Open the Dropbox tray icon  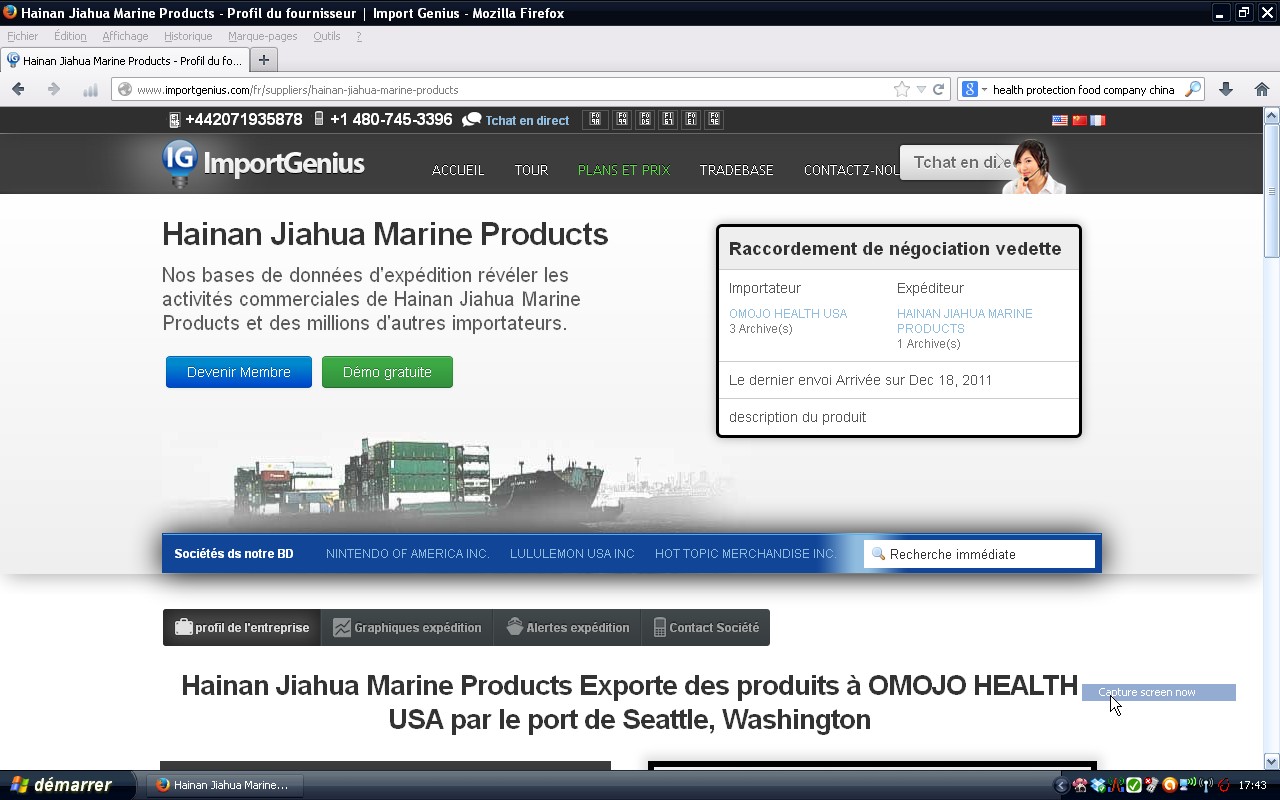click(x=1098, y=785)
